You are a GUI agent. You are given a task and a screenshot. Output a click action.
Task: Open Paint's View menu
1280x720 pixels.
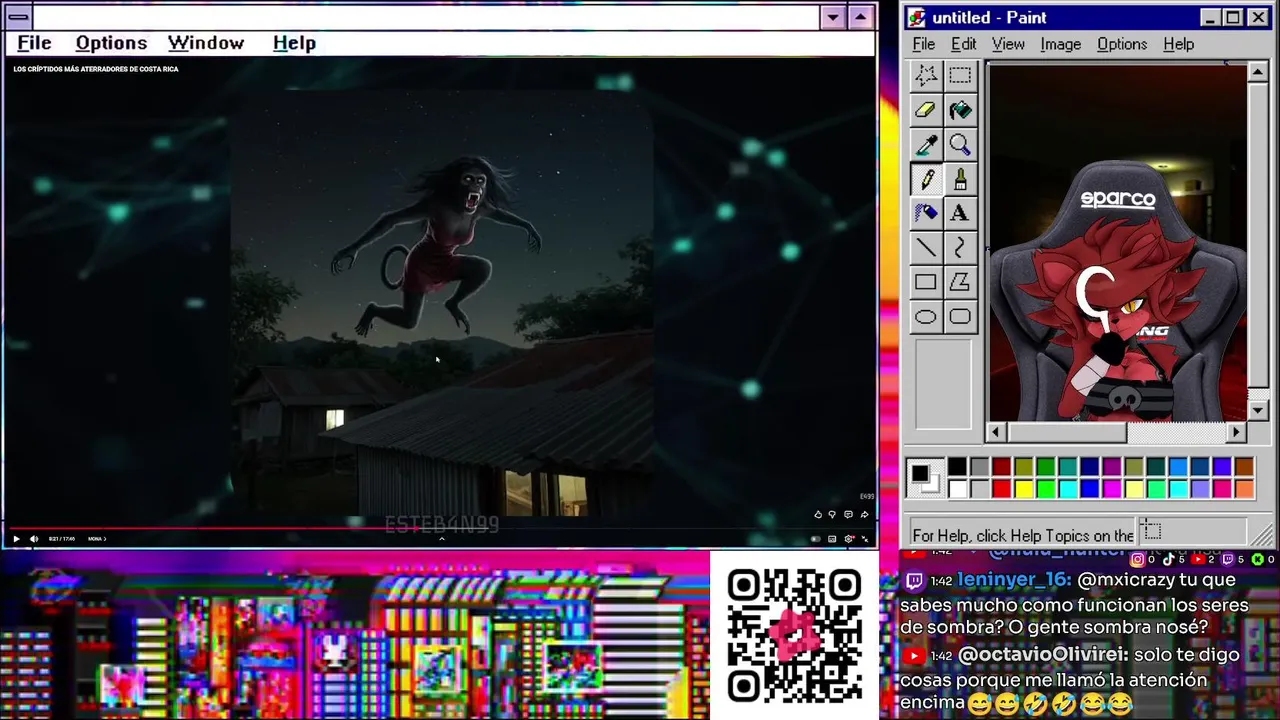1008,44
